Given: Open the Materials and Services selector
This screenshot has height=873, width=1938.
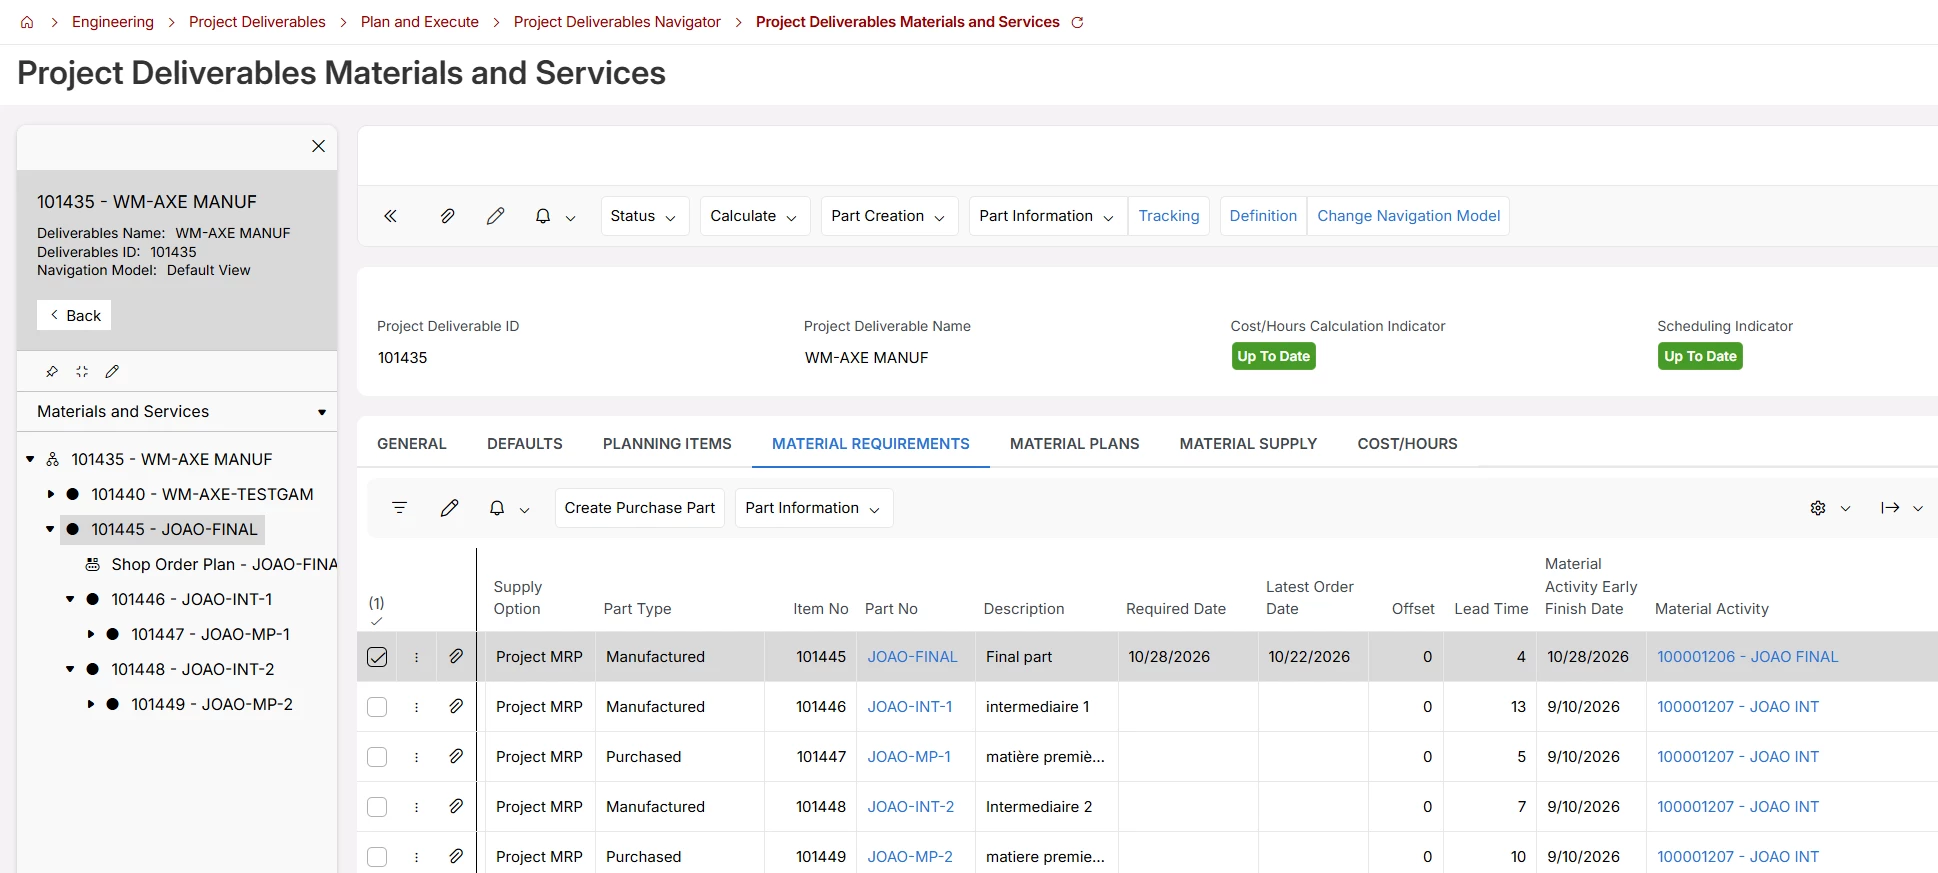Looking at the screenshot, I should 177,412.
